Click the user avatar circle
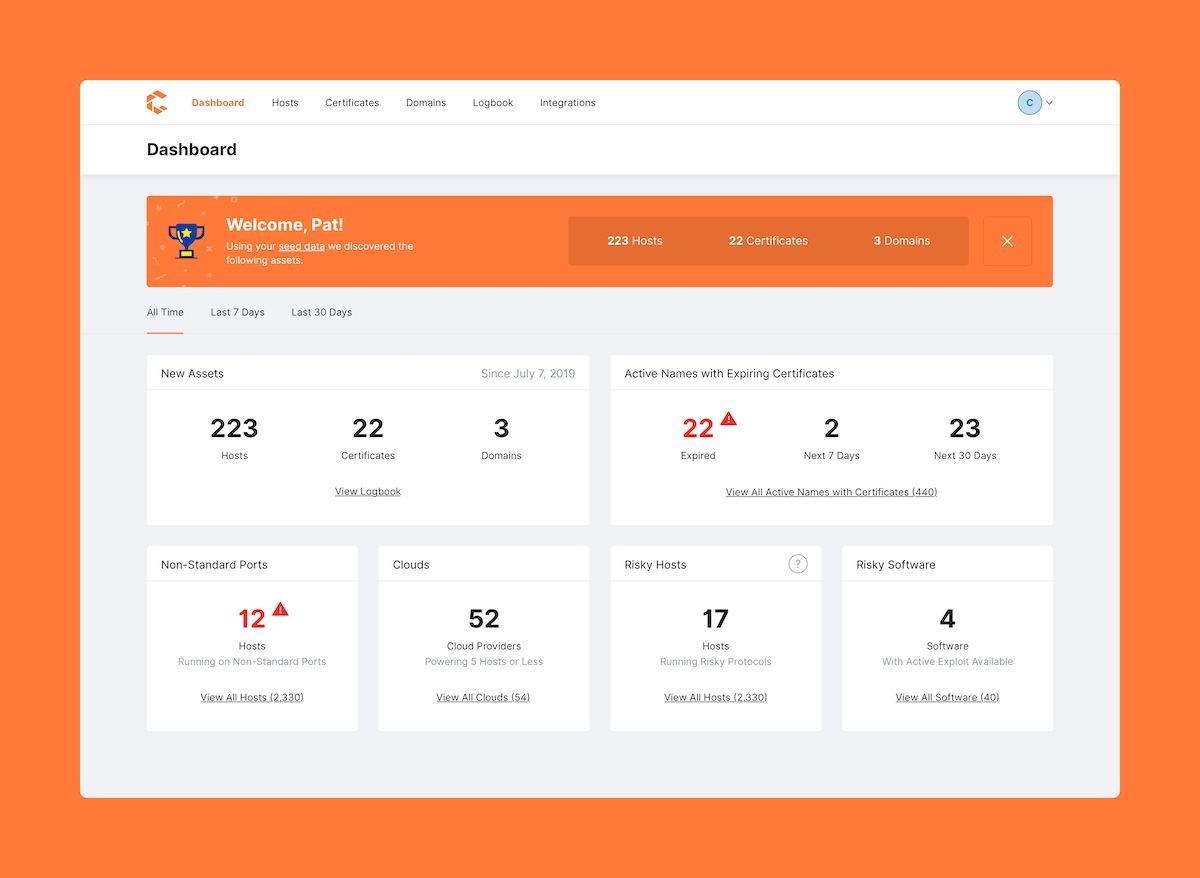Screen dimensions: 1200x878 [1029, 102]
